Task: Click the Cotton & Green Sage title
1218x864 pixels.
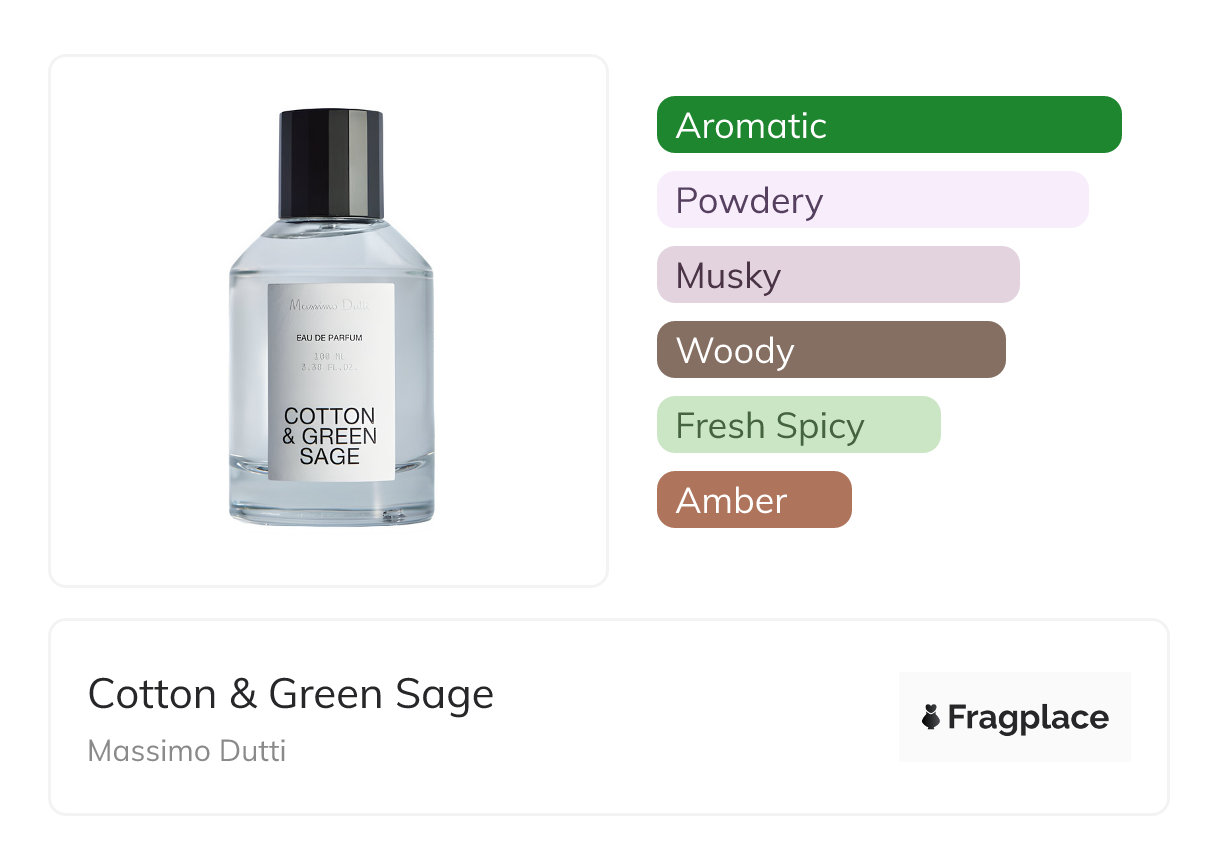Action: pos(291,694)
